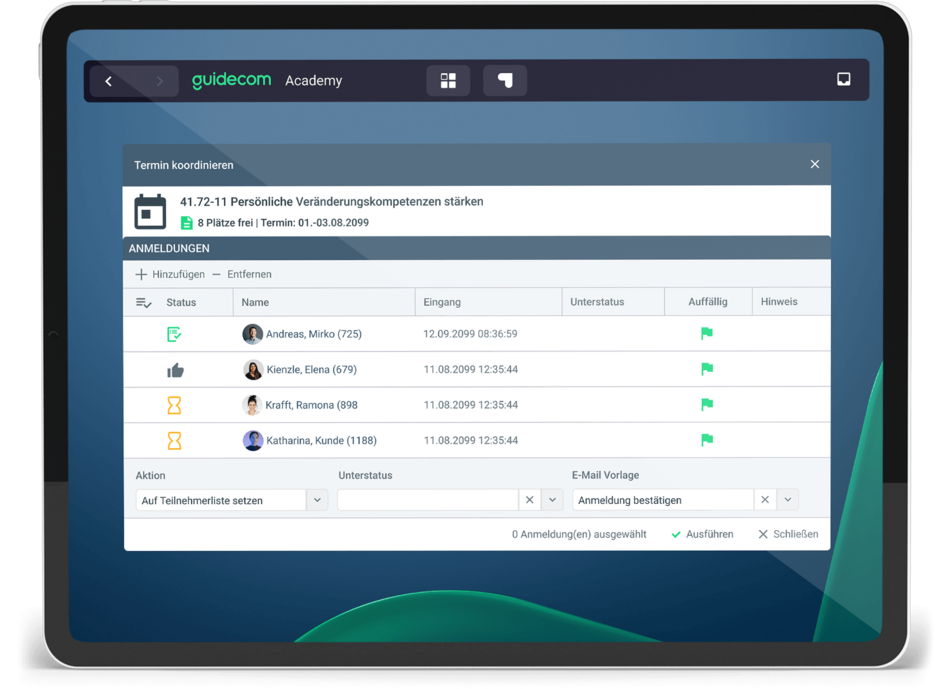Click hourglass status of Krafft, Ramona
The height and width of the screenshot is (689, 951).
coord(174,405)
